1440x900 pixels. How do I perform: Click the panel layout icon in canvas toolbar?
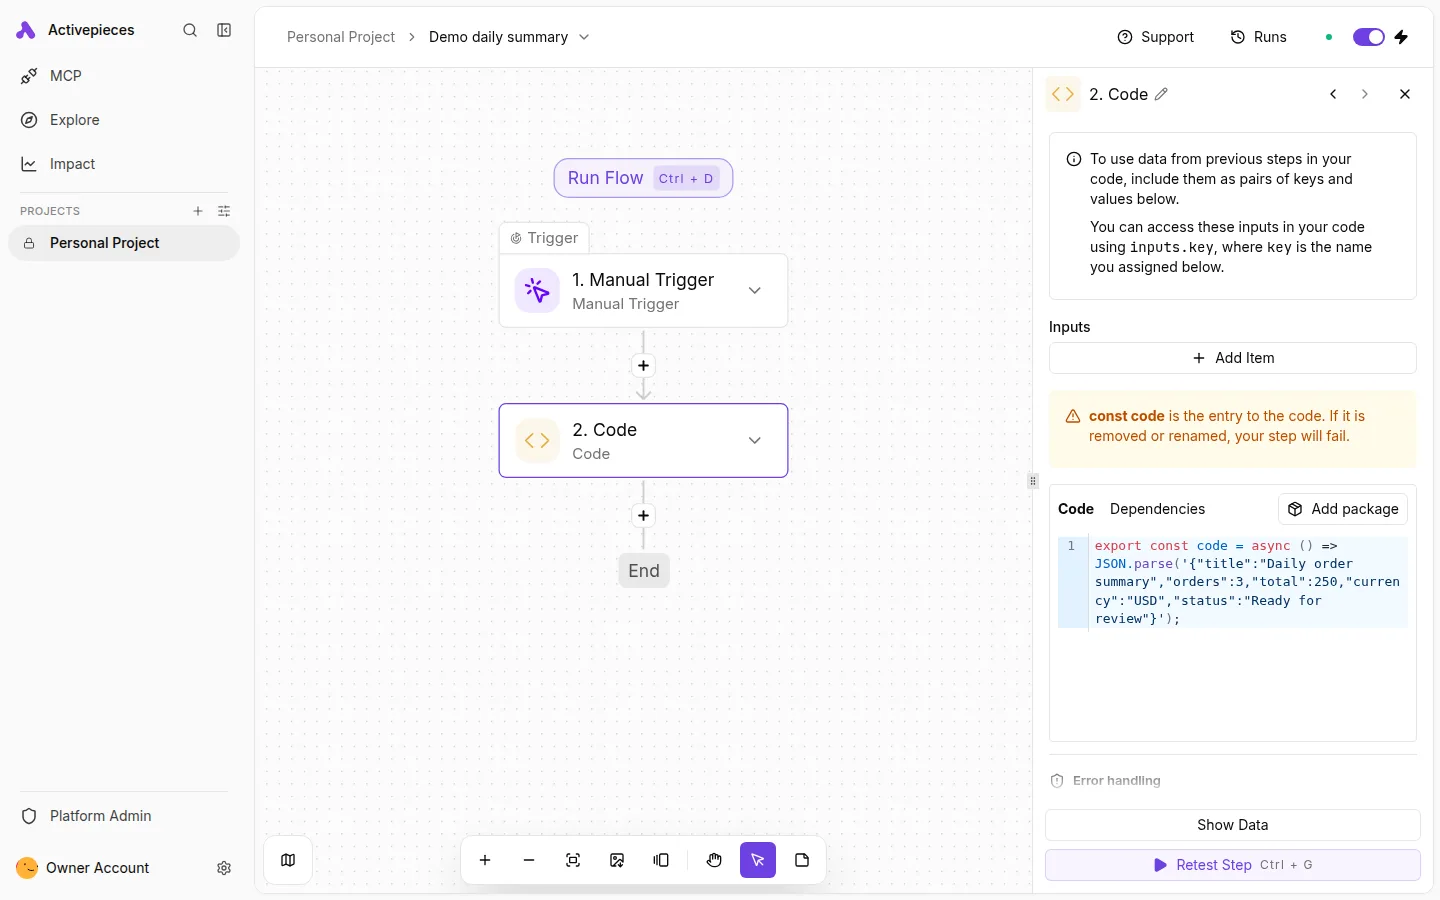point(661,860)
